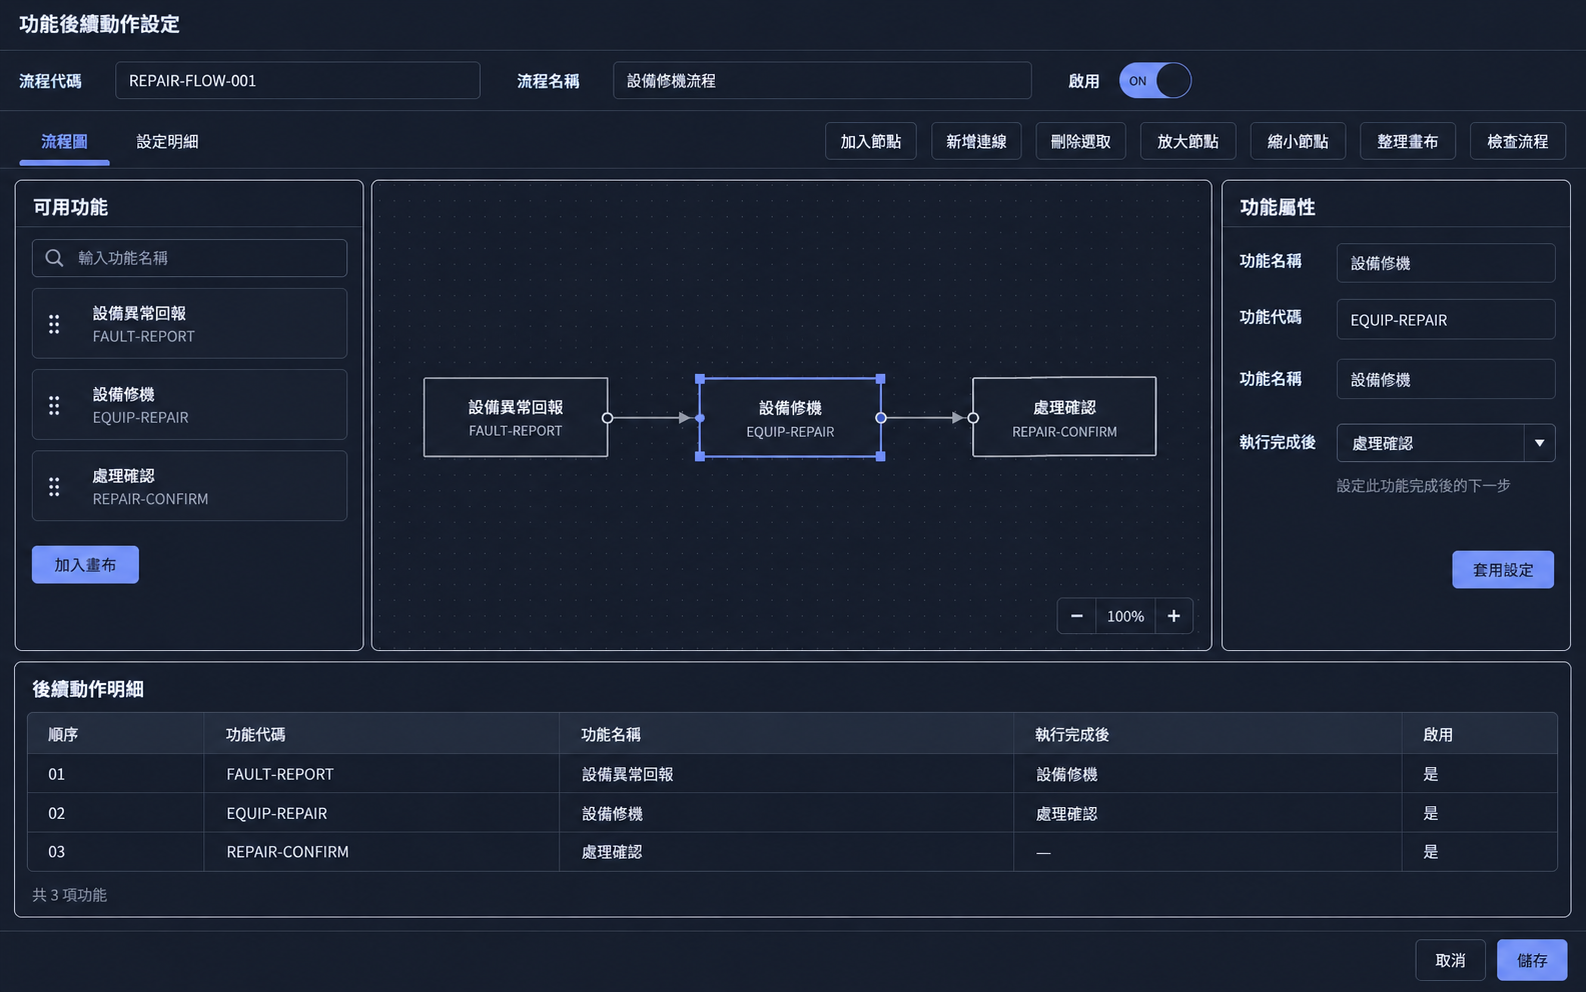
Task: Click the 加入畫布 button
Action: (85, 565)
